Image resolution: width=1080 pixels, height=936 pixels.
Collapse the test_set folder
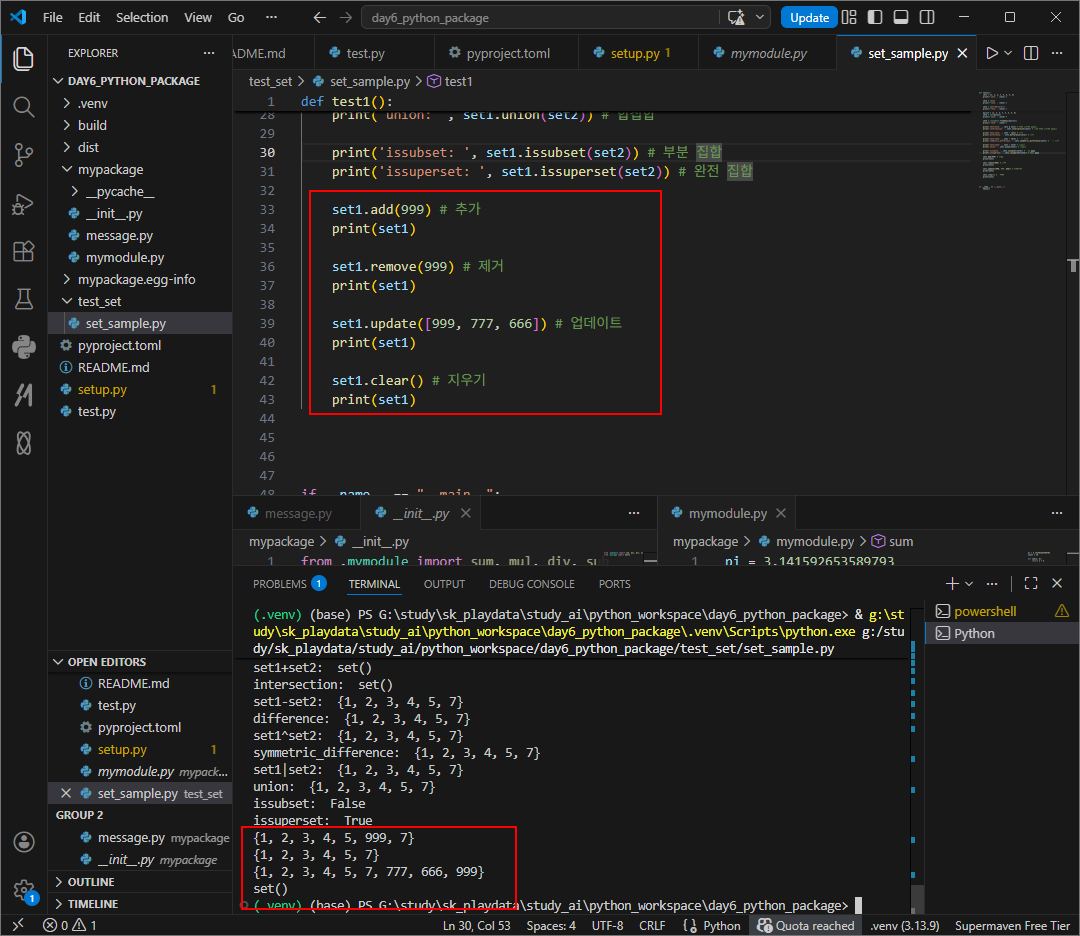[140, 302]
